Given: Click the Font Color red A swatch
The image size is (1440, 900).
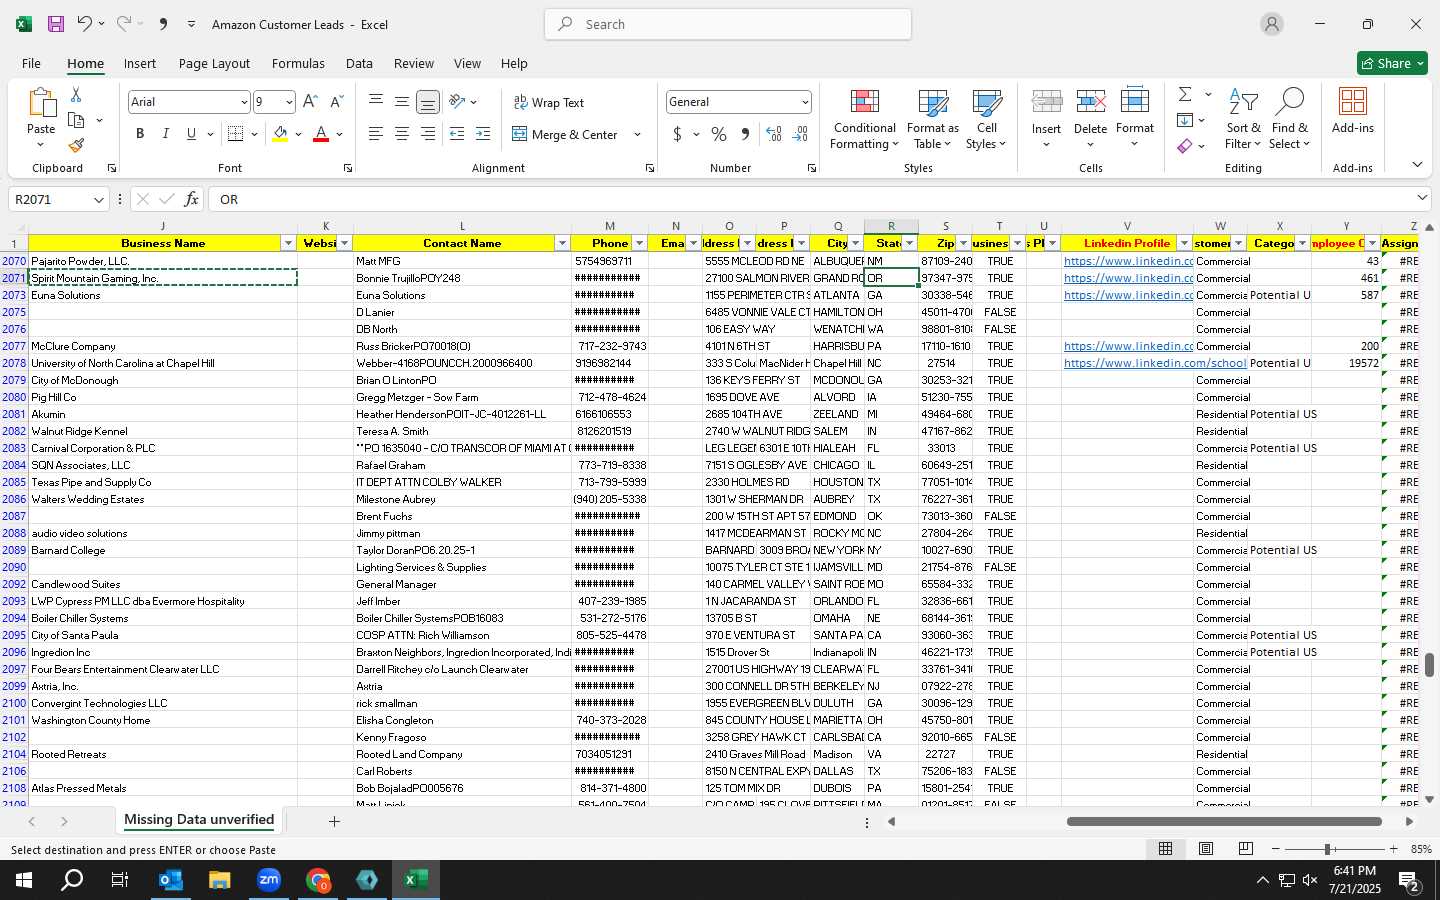Looking at the screenshot, I should click(x=321, y=134).
